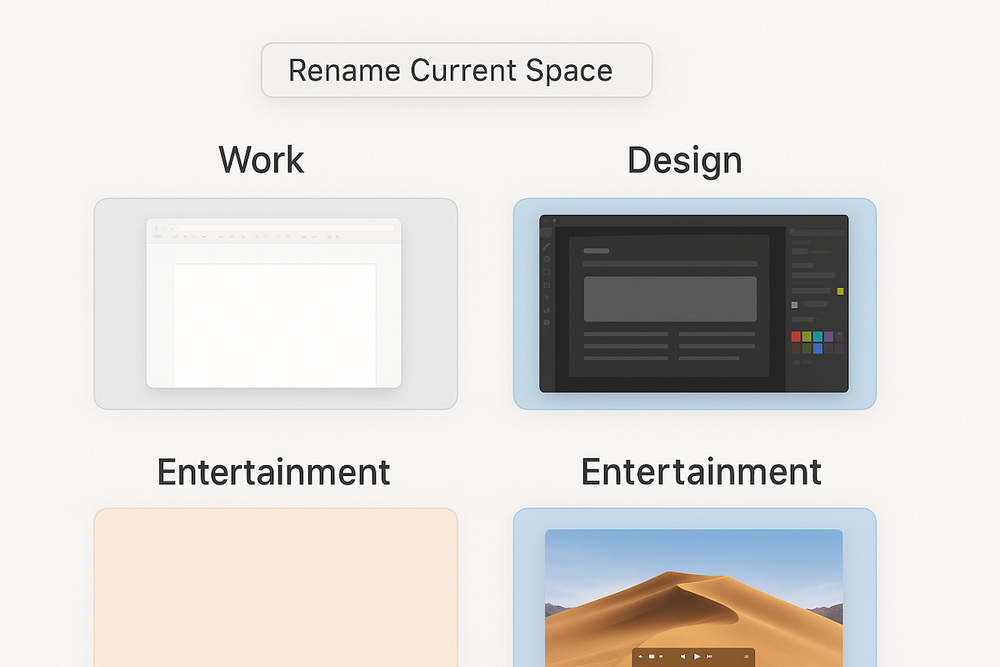1000x667 pixels.
Task: Toggle the eye visibility icon in Design toolbar
Action: (546, 258)
